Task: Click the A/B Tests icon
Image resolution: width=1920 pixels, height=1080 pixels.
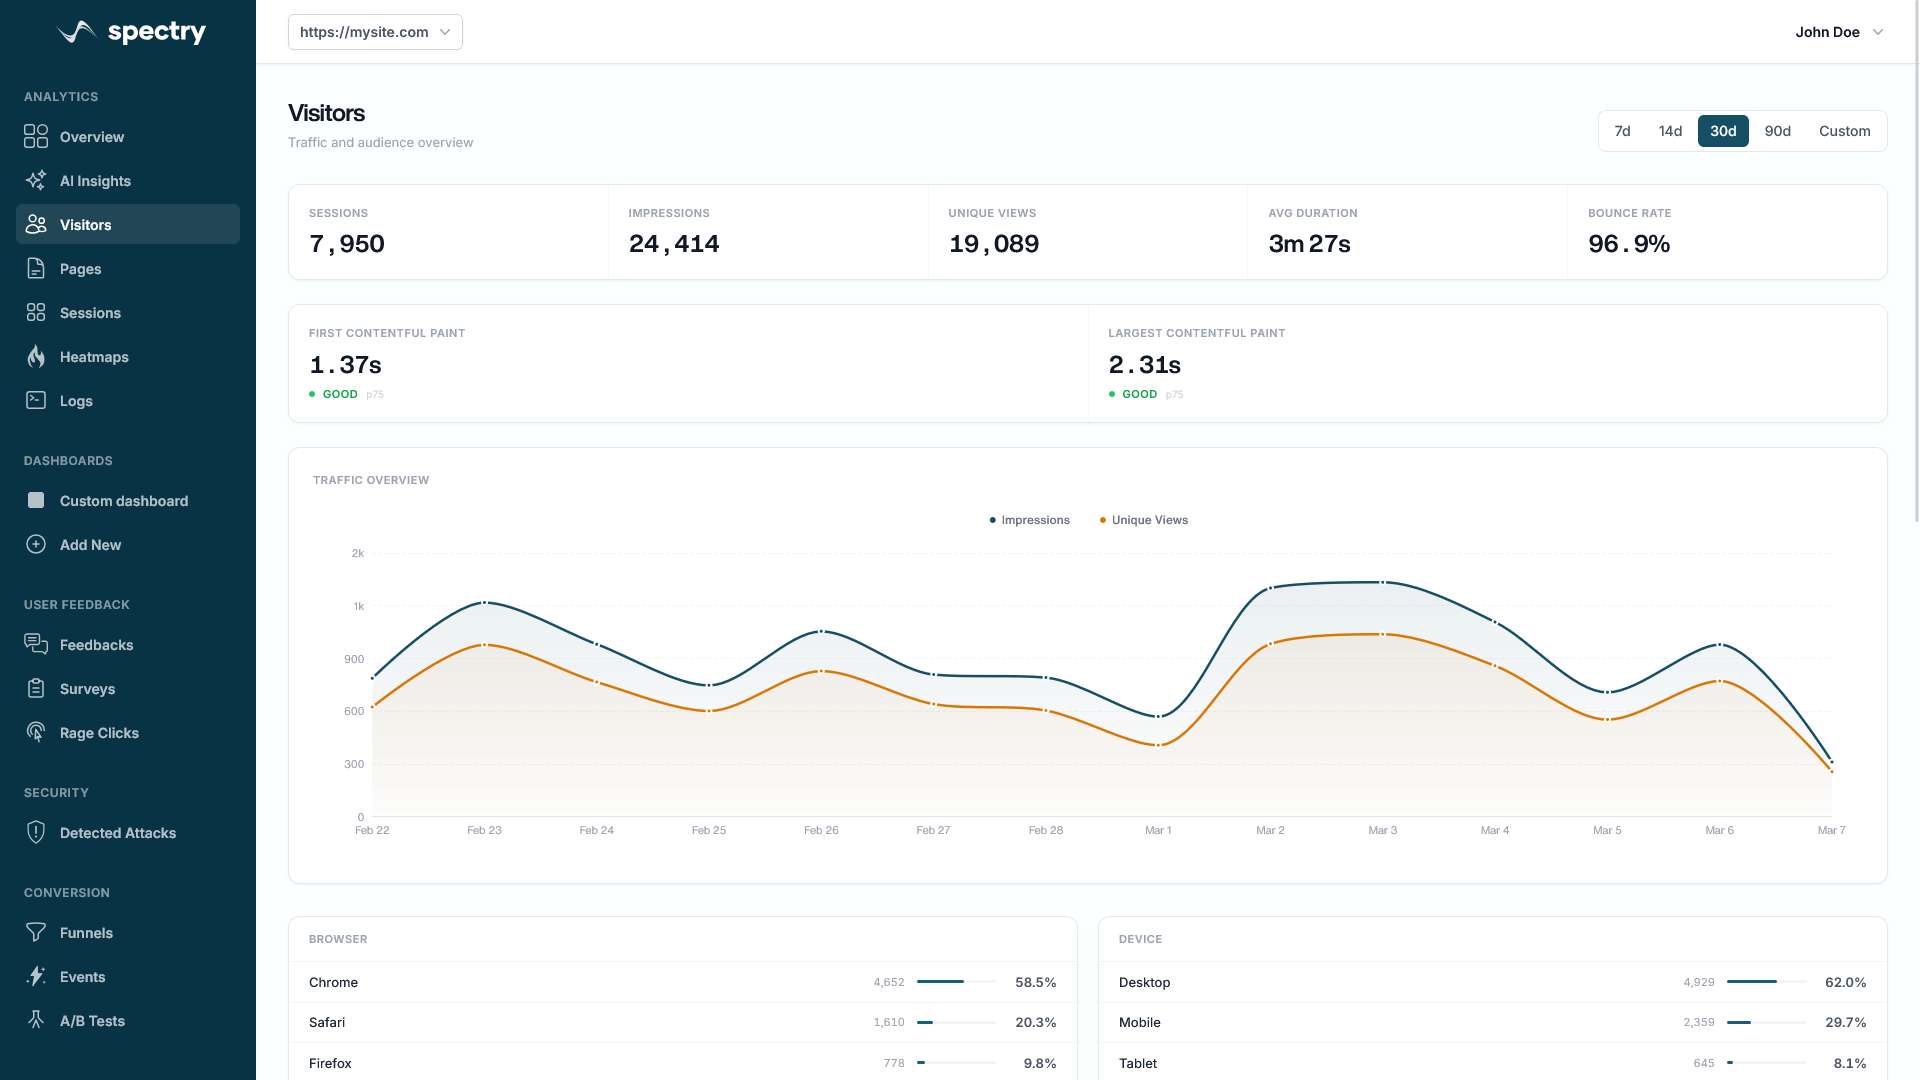Action: (x=36, y=1021)
